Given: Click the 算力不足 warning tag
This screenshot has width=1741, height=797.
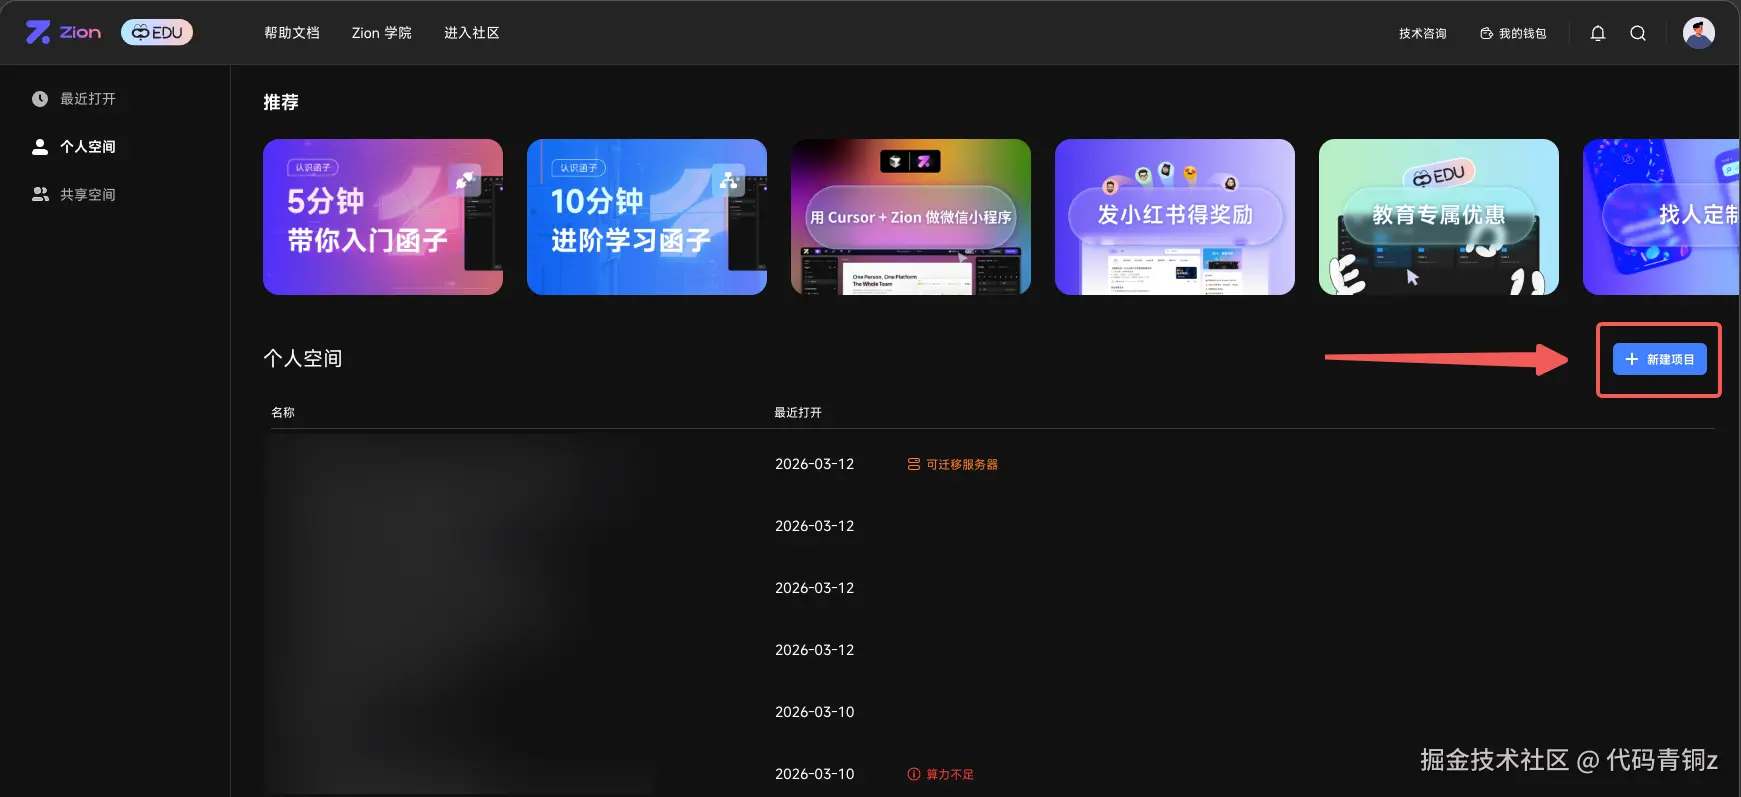Looking at the screenshot, I should pyautogui.click(x=941, y=774).
